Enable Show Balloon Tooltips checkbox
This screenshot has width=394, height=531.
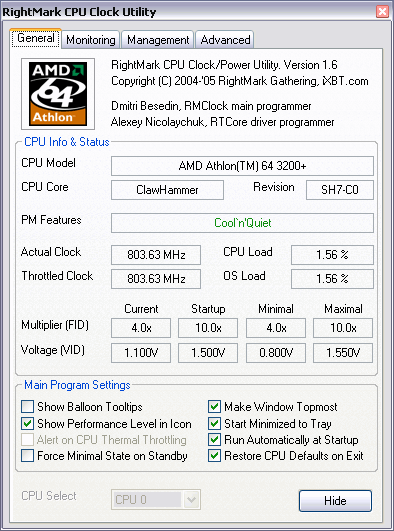pyautogui.click(x=27, y=406)
